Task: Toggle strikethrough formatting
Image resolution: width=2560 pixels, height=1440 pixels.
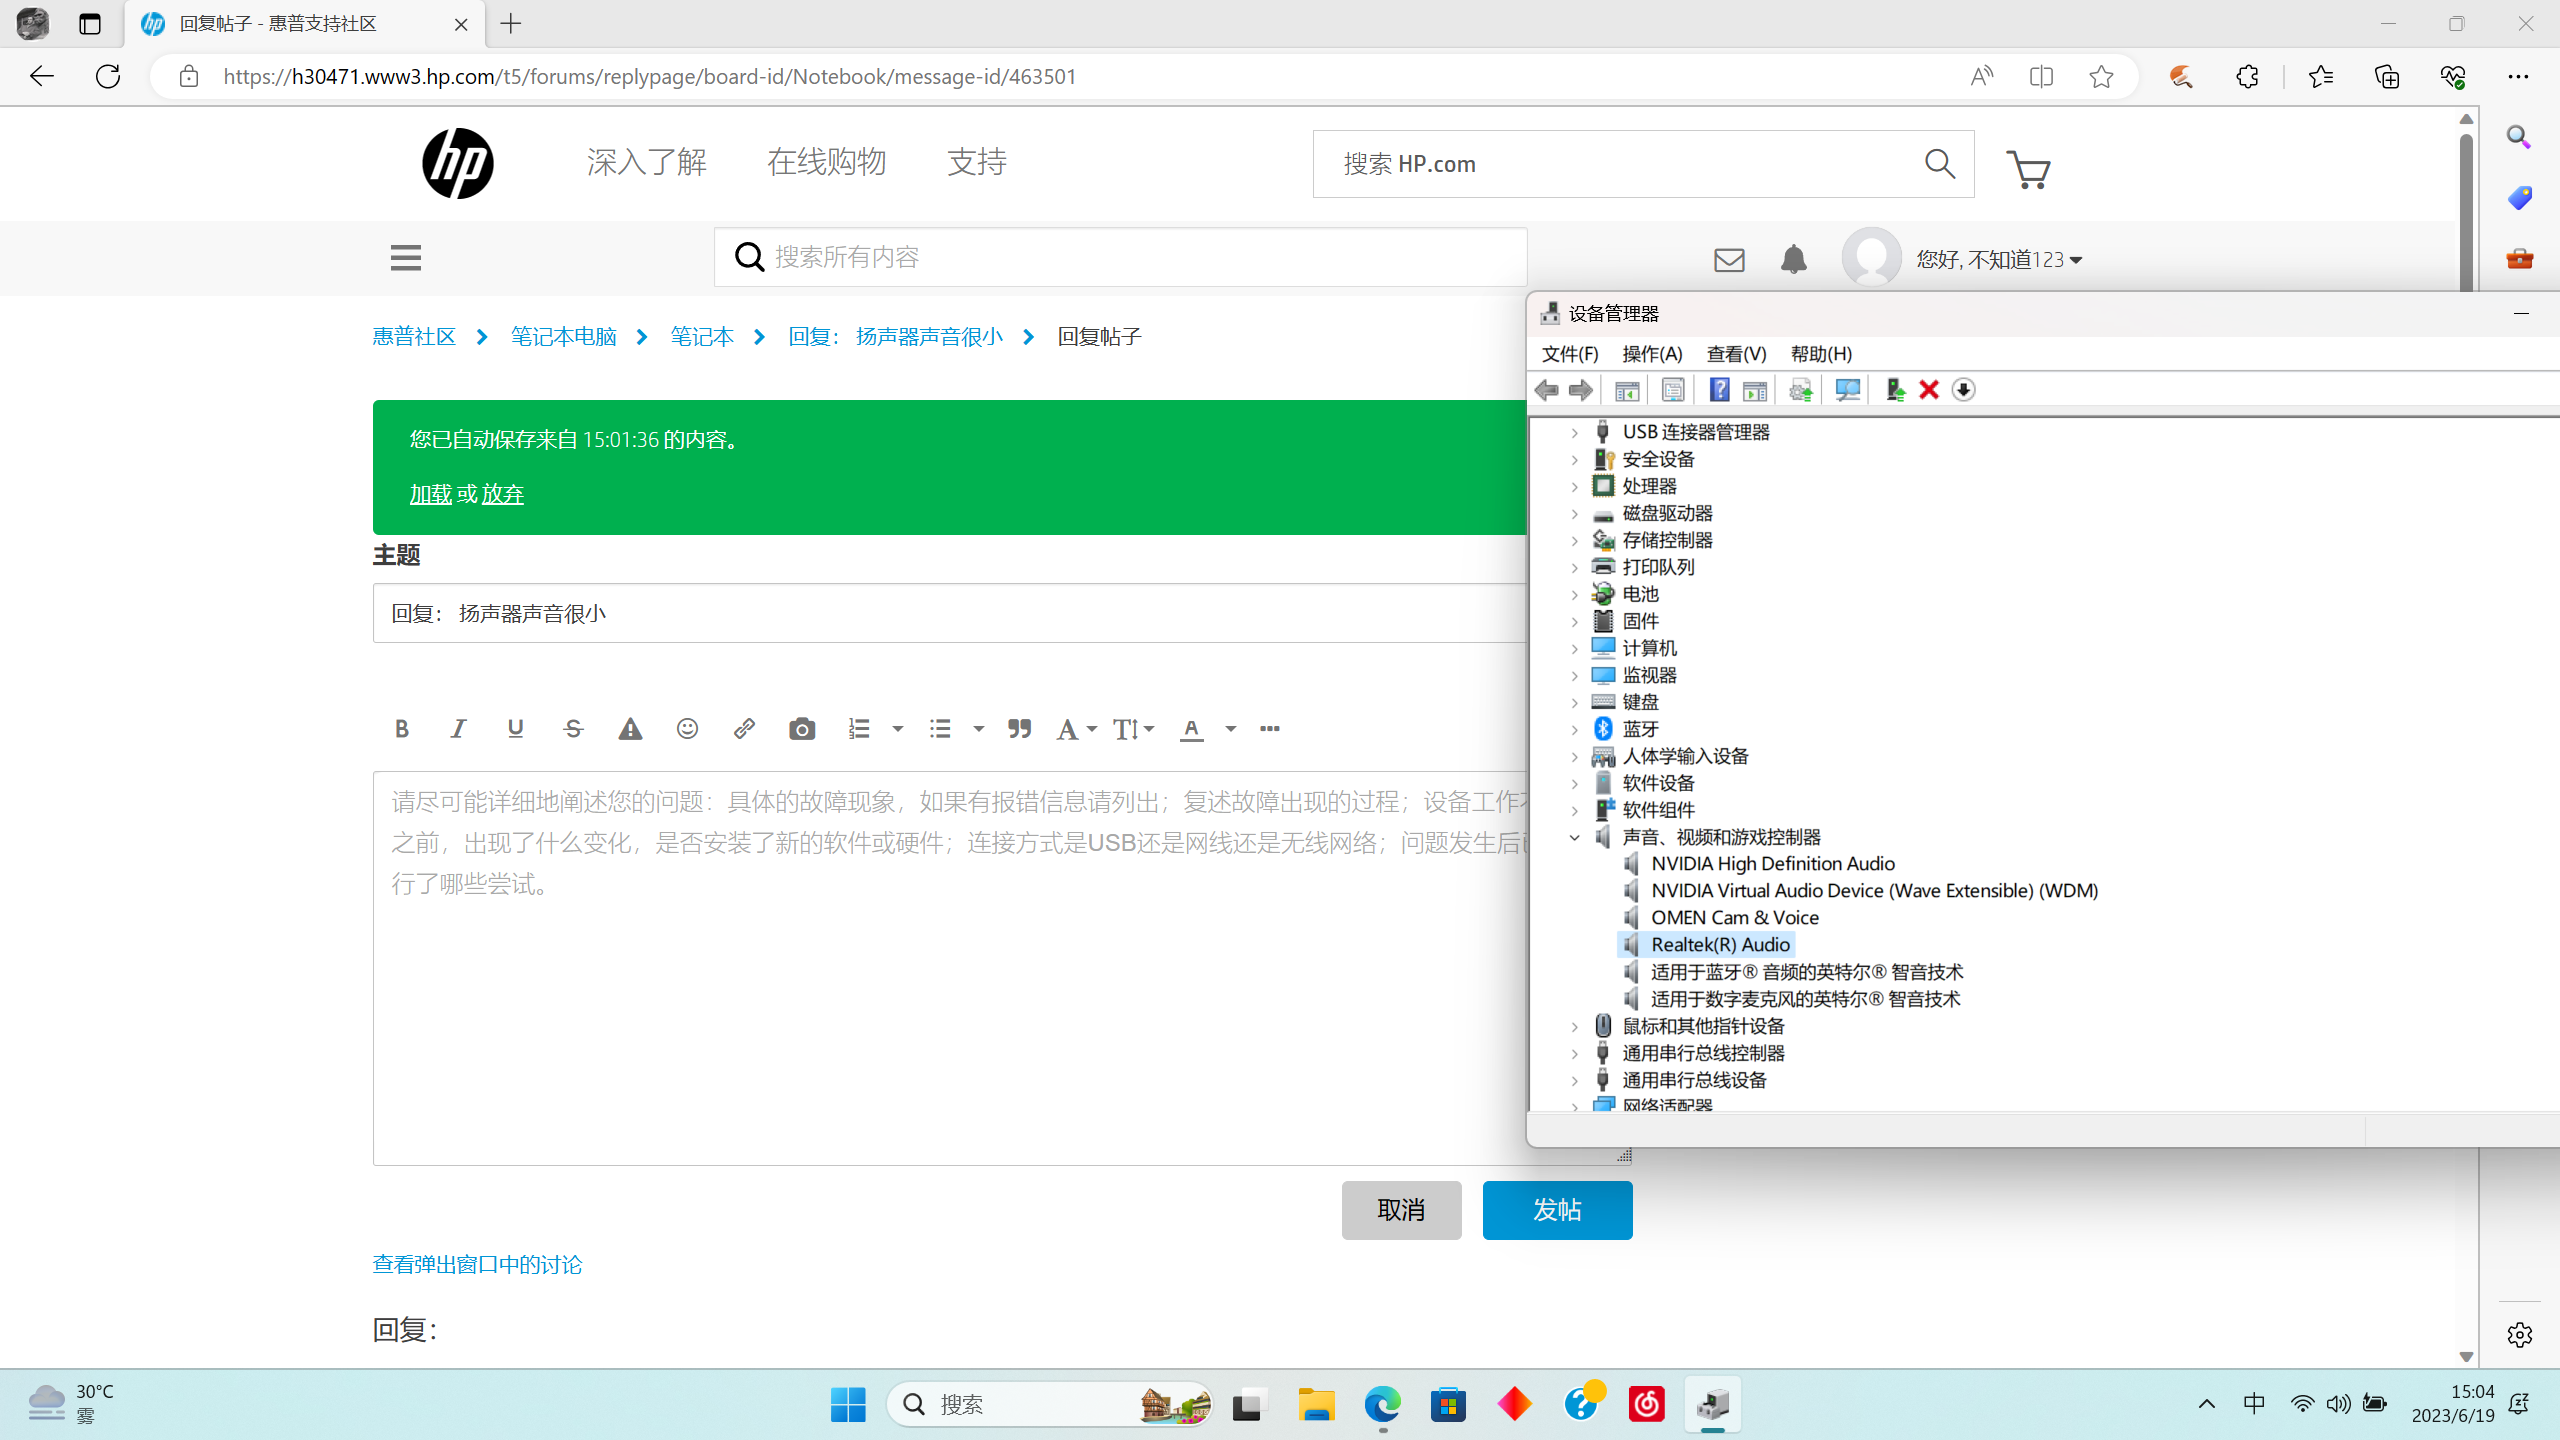Action: (573, 729)
